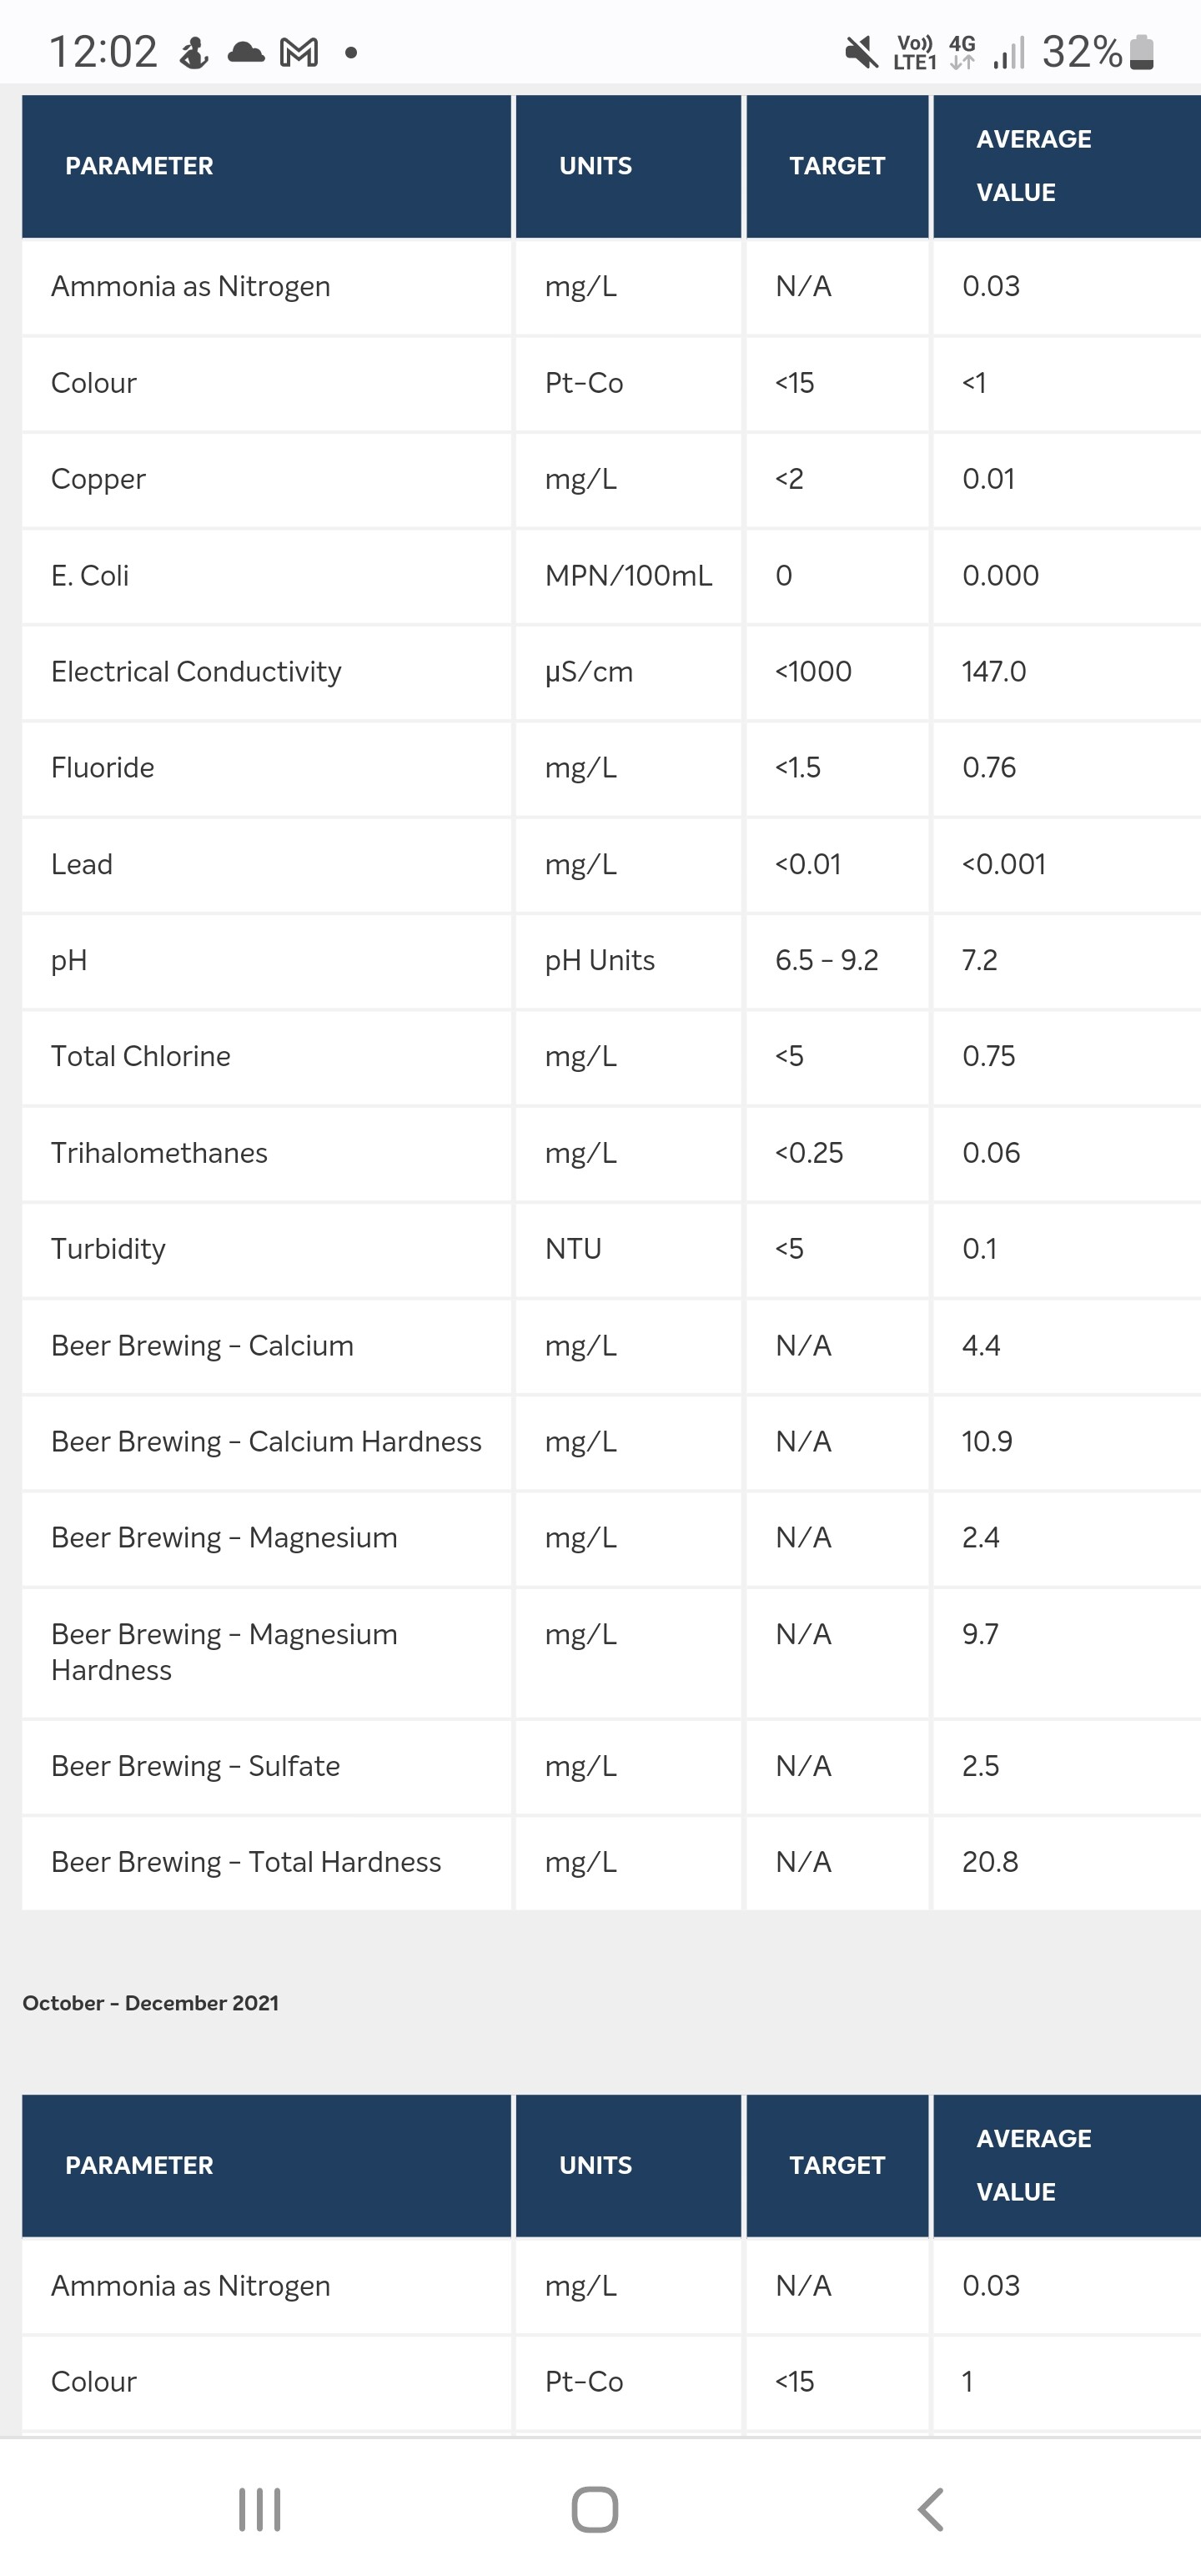Select the Beer Brewing - Total Hardness cell

click(x=267, y=1862)
